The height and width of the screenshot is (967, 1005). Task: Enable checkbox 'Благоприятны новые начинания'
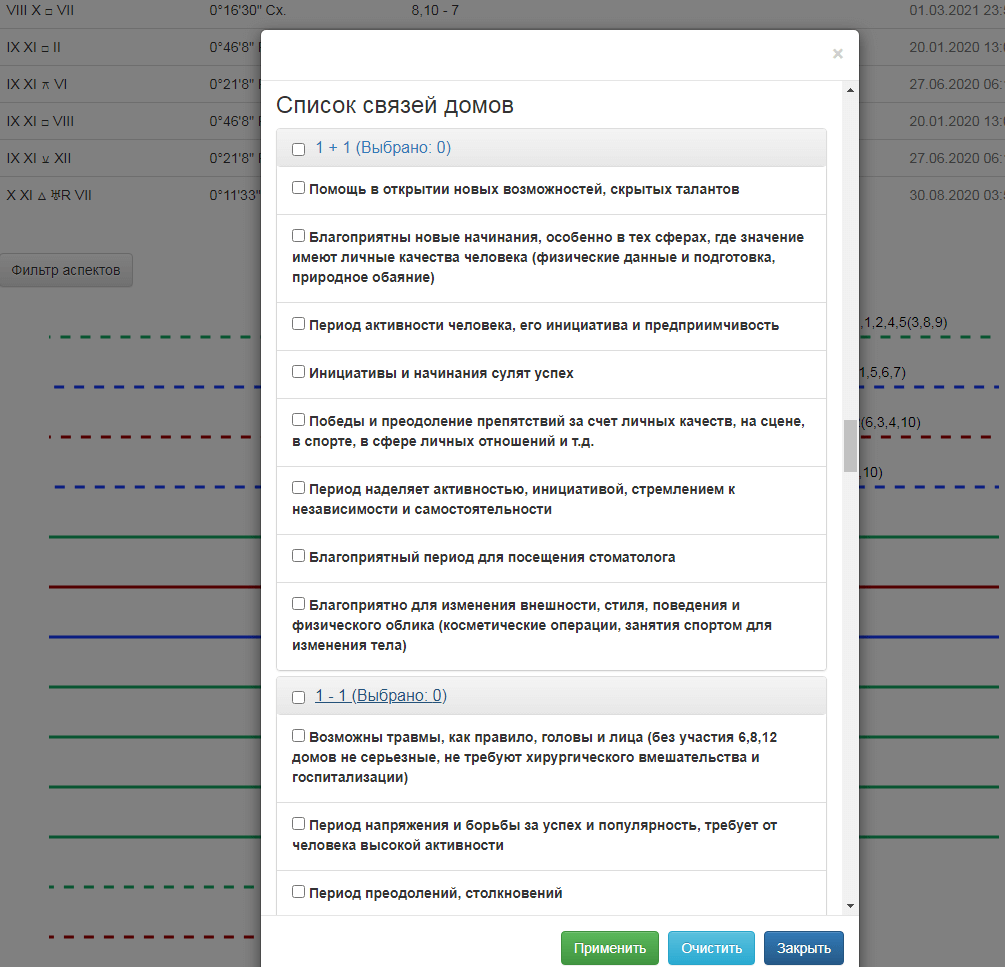tap(297, 235)
